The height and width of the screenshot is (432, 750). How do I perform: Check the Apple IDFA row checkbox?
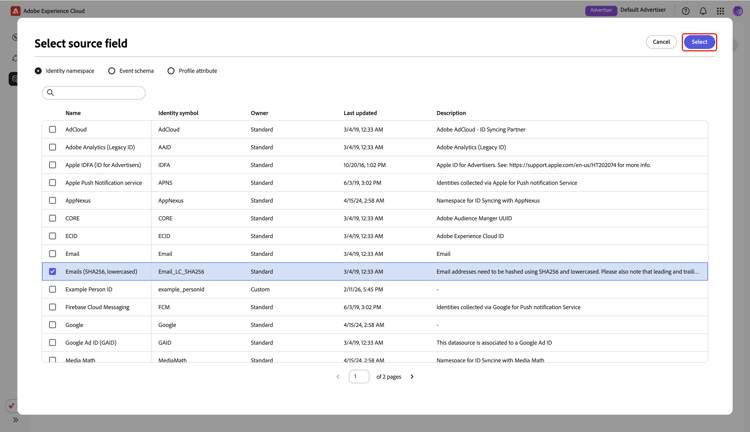[x=53, y=165]
